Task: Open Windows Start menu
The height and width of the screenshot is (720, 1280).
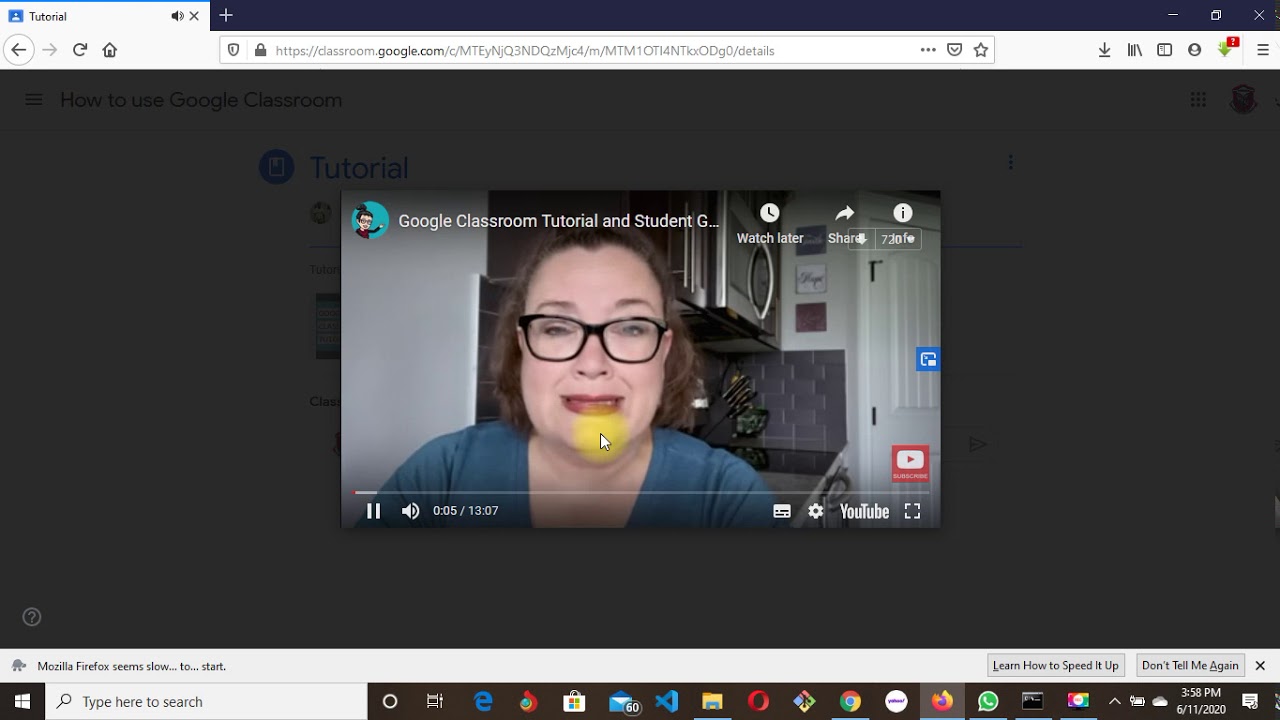Action: [x=22, y=701]
